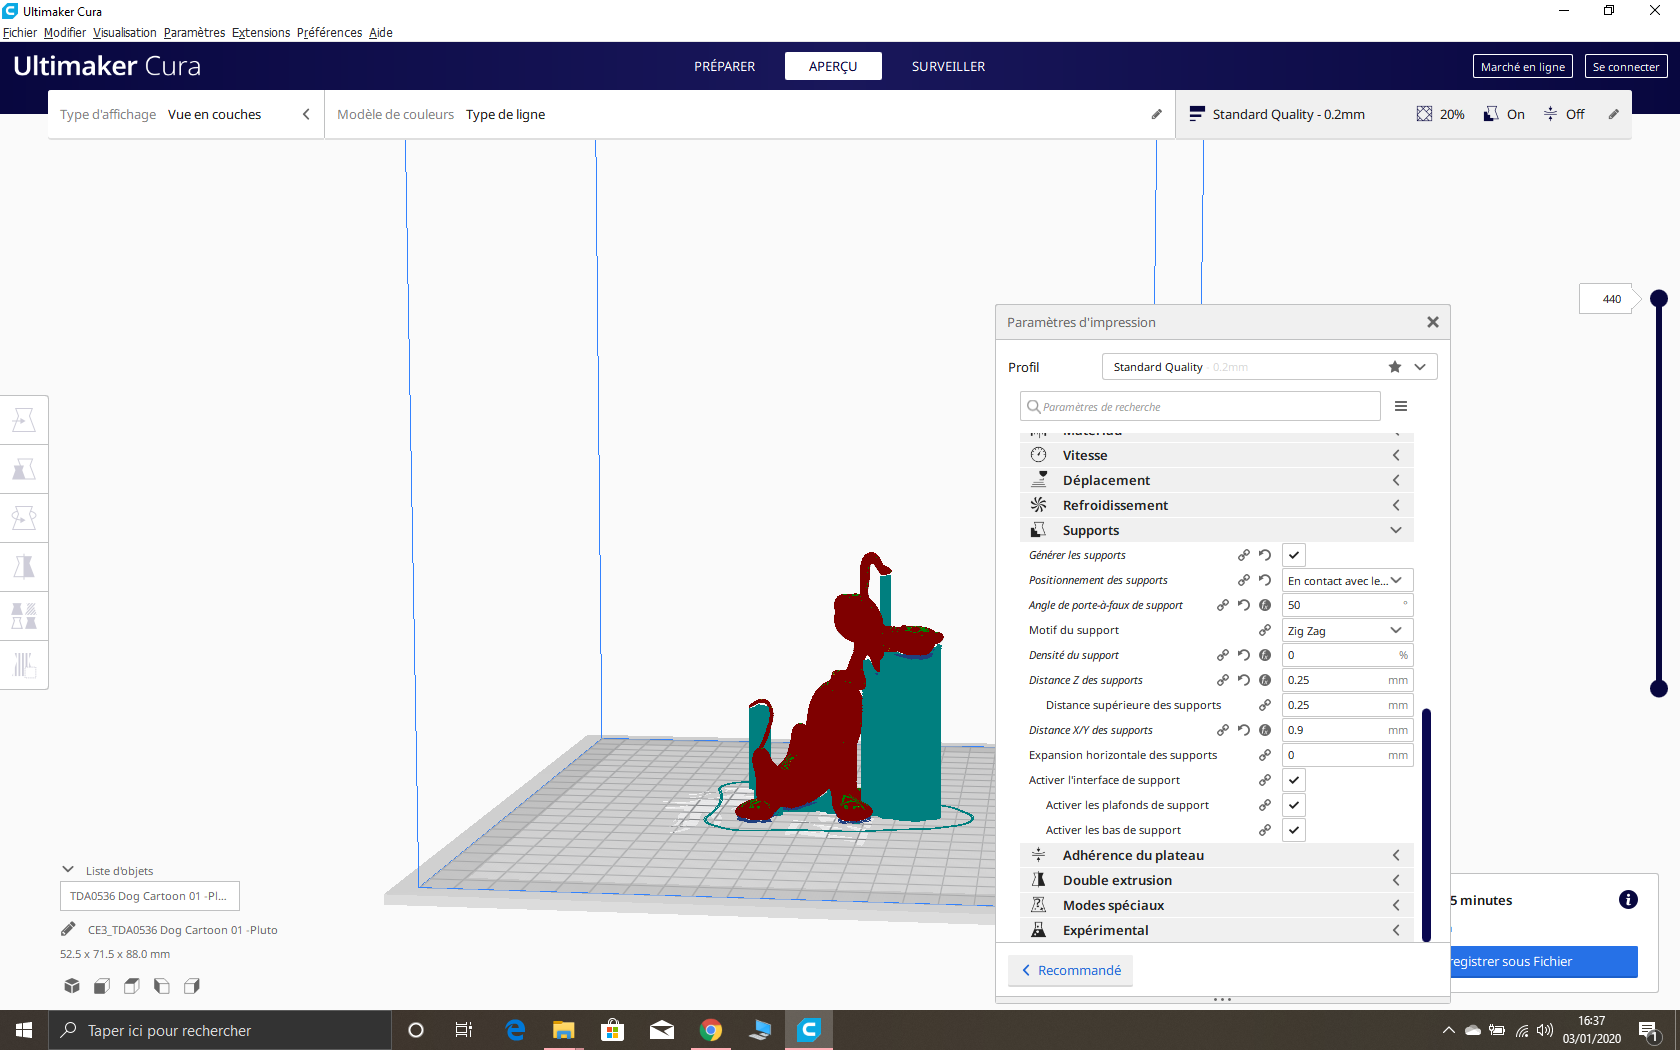Switch to the top view cube icon
Image resolution: width=1680 pixels, height=1050 pixels.
click(x=132, y=986)
